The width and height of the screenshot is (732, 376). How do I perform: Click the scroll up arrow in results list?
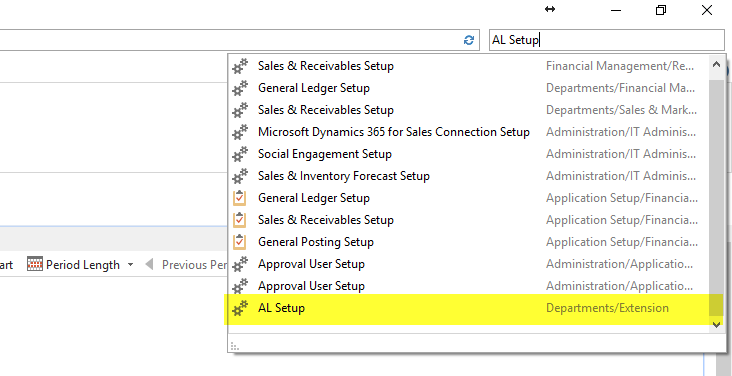coord(717,65)
